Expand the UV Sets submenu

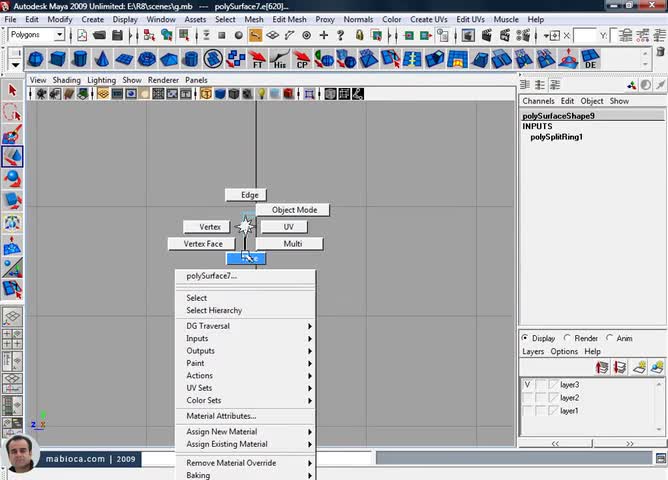coord(245,388)
